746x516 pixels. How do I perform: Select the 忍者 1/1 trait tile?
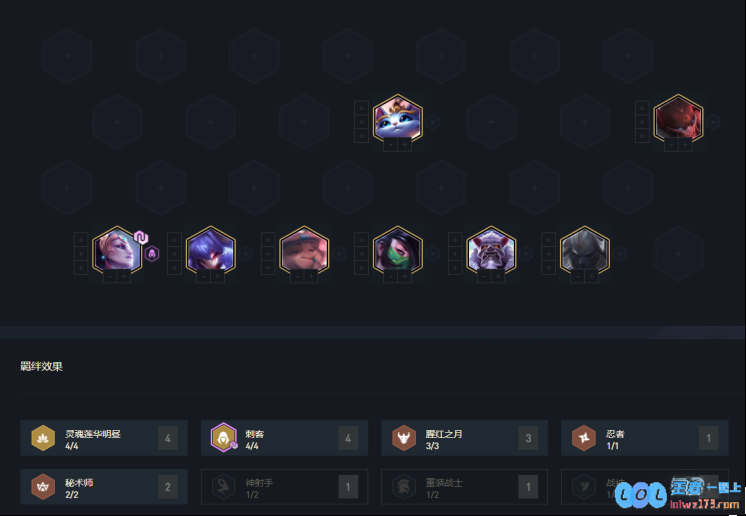(645, 438)
